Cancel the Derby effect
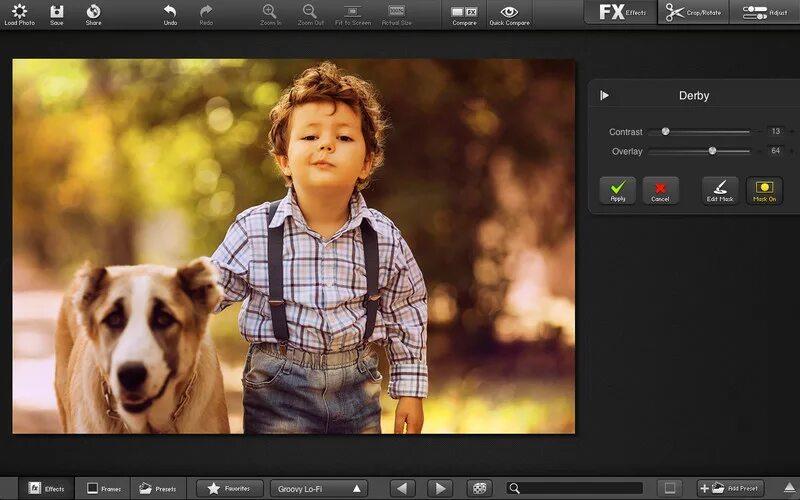The width and height of the screenshot is (800, 500). (x=660, y=190)
